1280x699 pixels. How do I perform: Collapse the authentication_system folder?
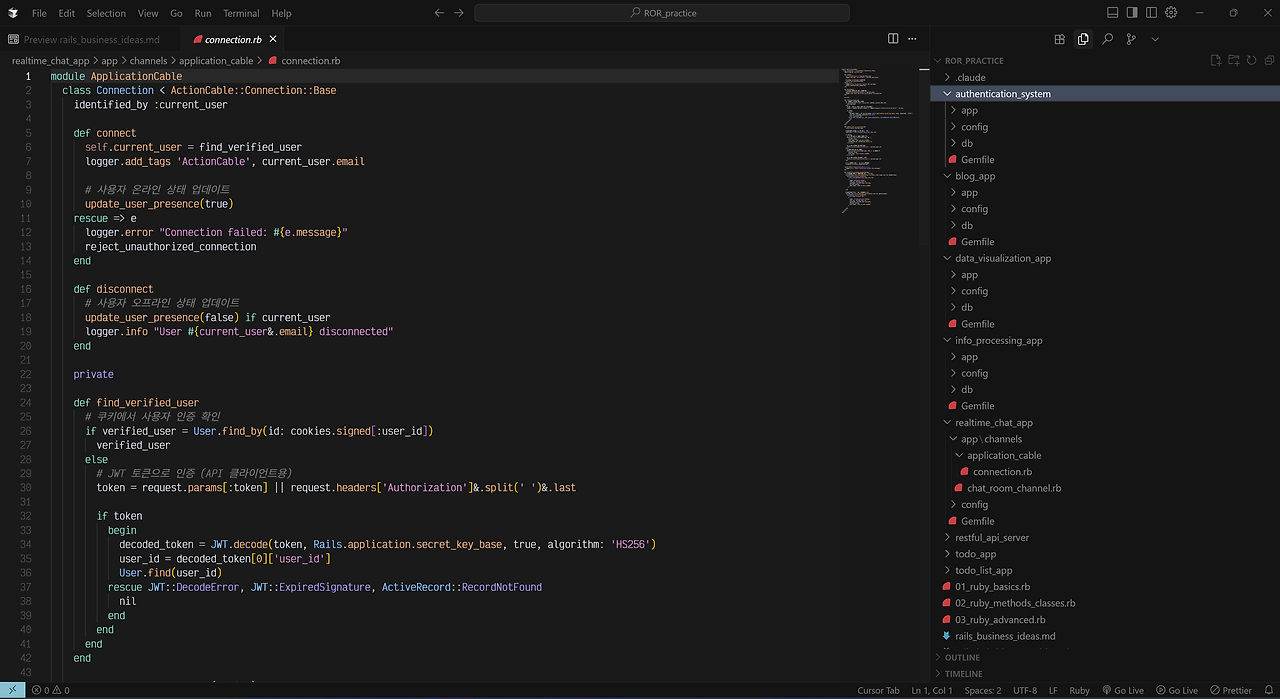tap(1105, 94)
